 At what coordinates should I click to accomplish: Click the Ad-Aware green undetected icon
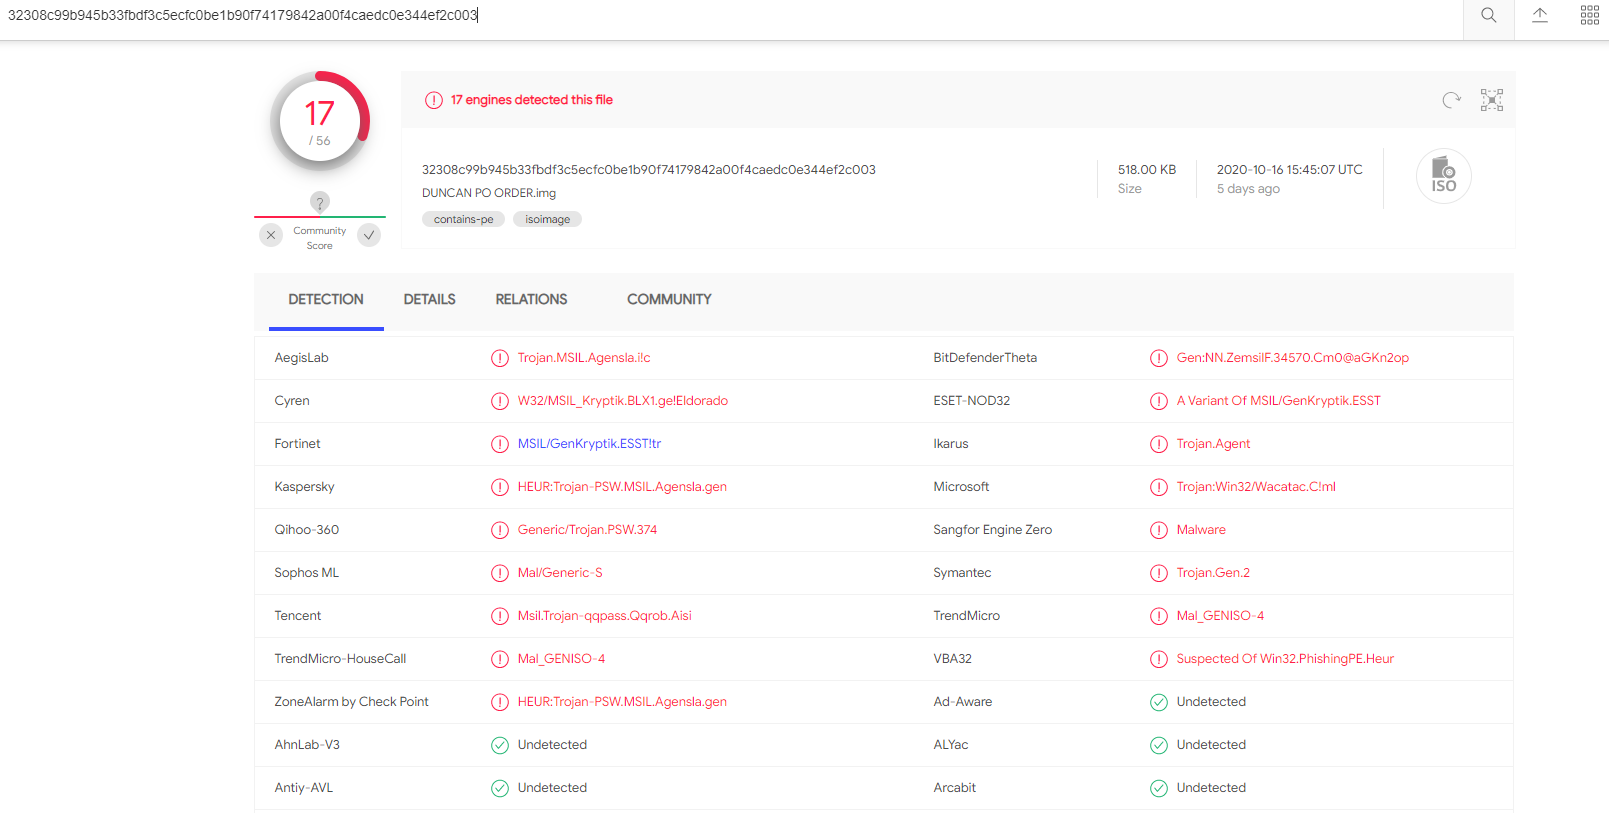(1159, 702)
